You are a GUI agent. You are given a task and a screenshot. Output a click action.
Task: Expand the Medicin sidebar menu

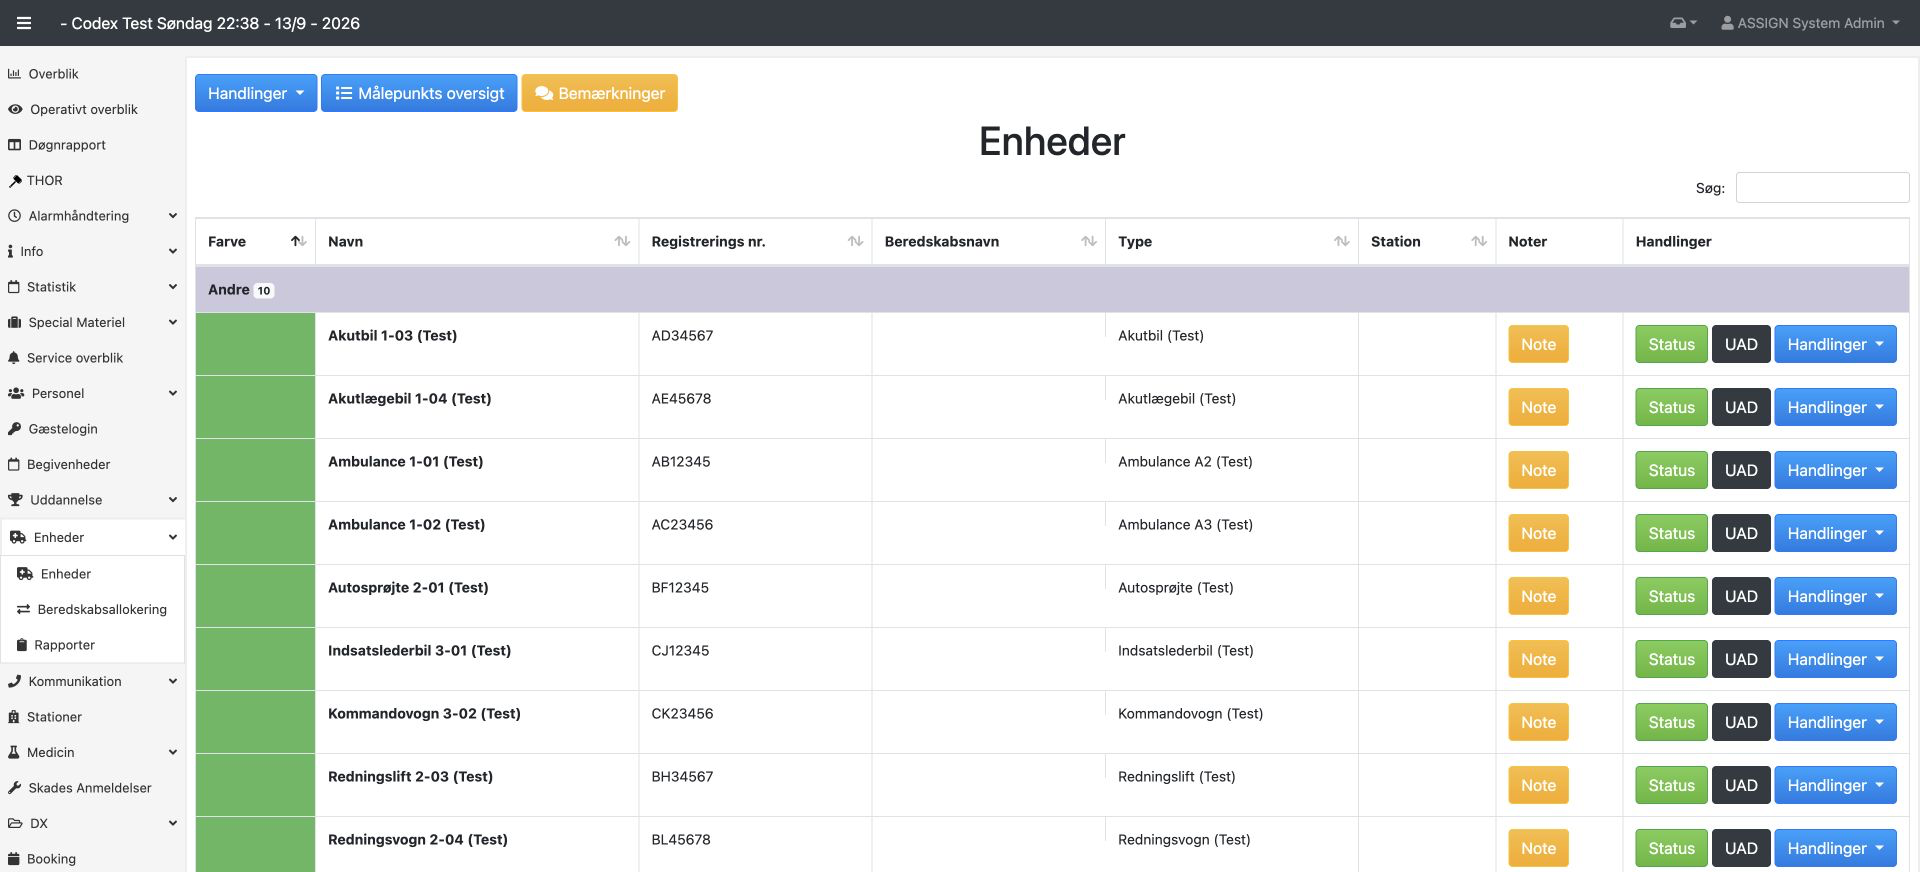tap(92, 753)
